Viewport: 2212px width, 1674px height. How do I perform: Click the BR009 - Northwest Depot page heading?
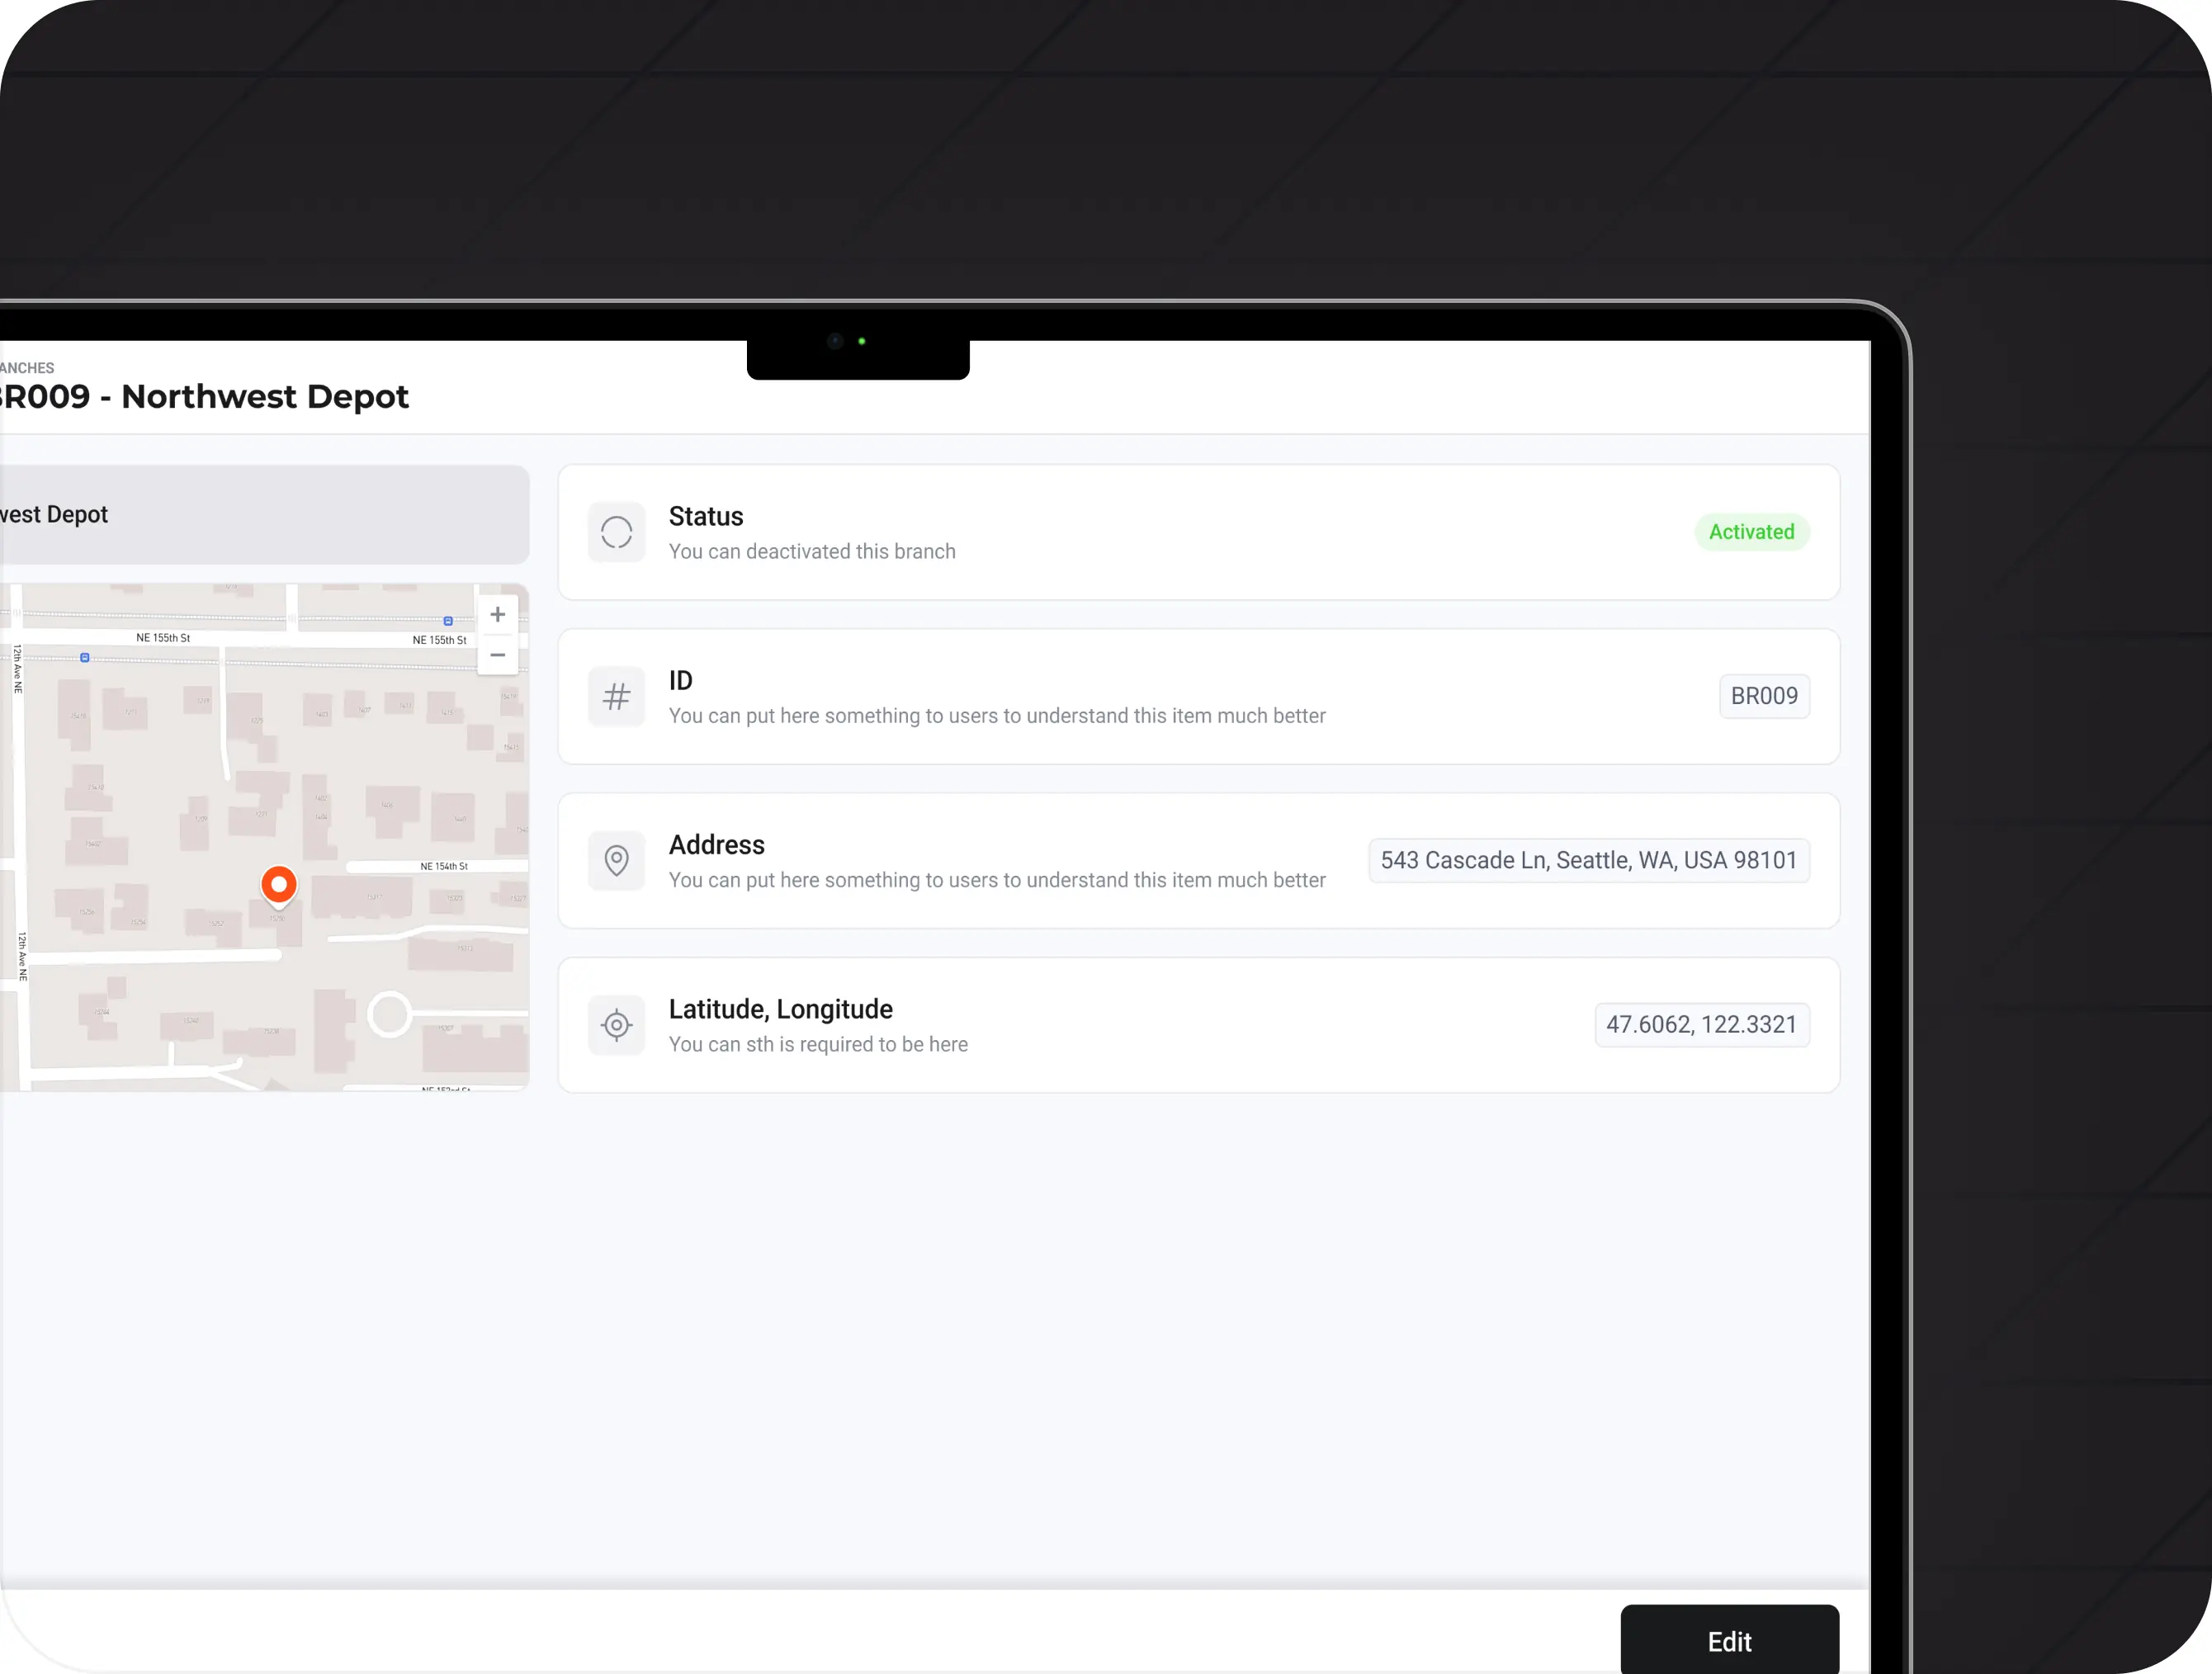[205, 397]
